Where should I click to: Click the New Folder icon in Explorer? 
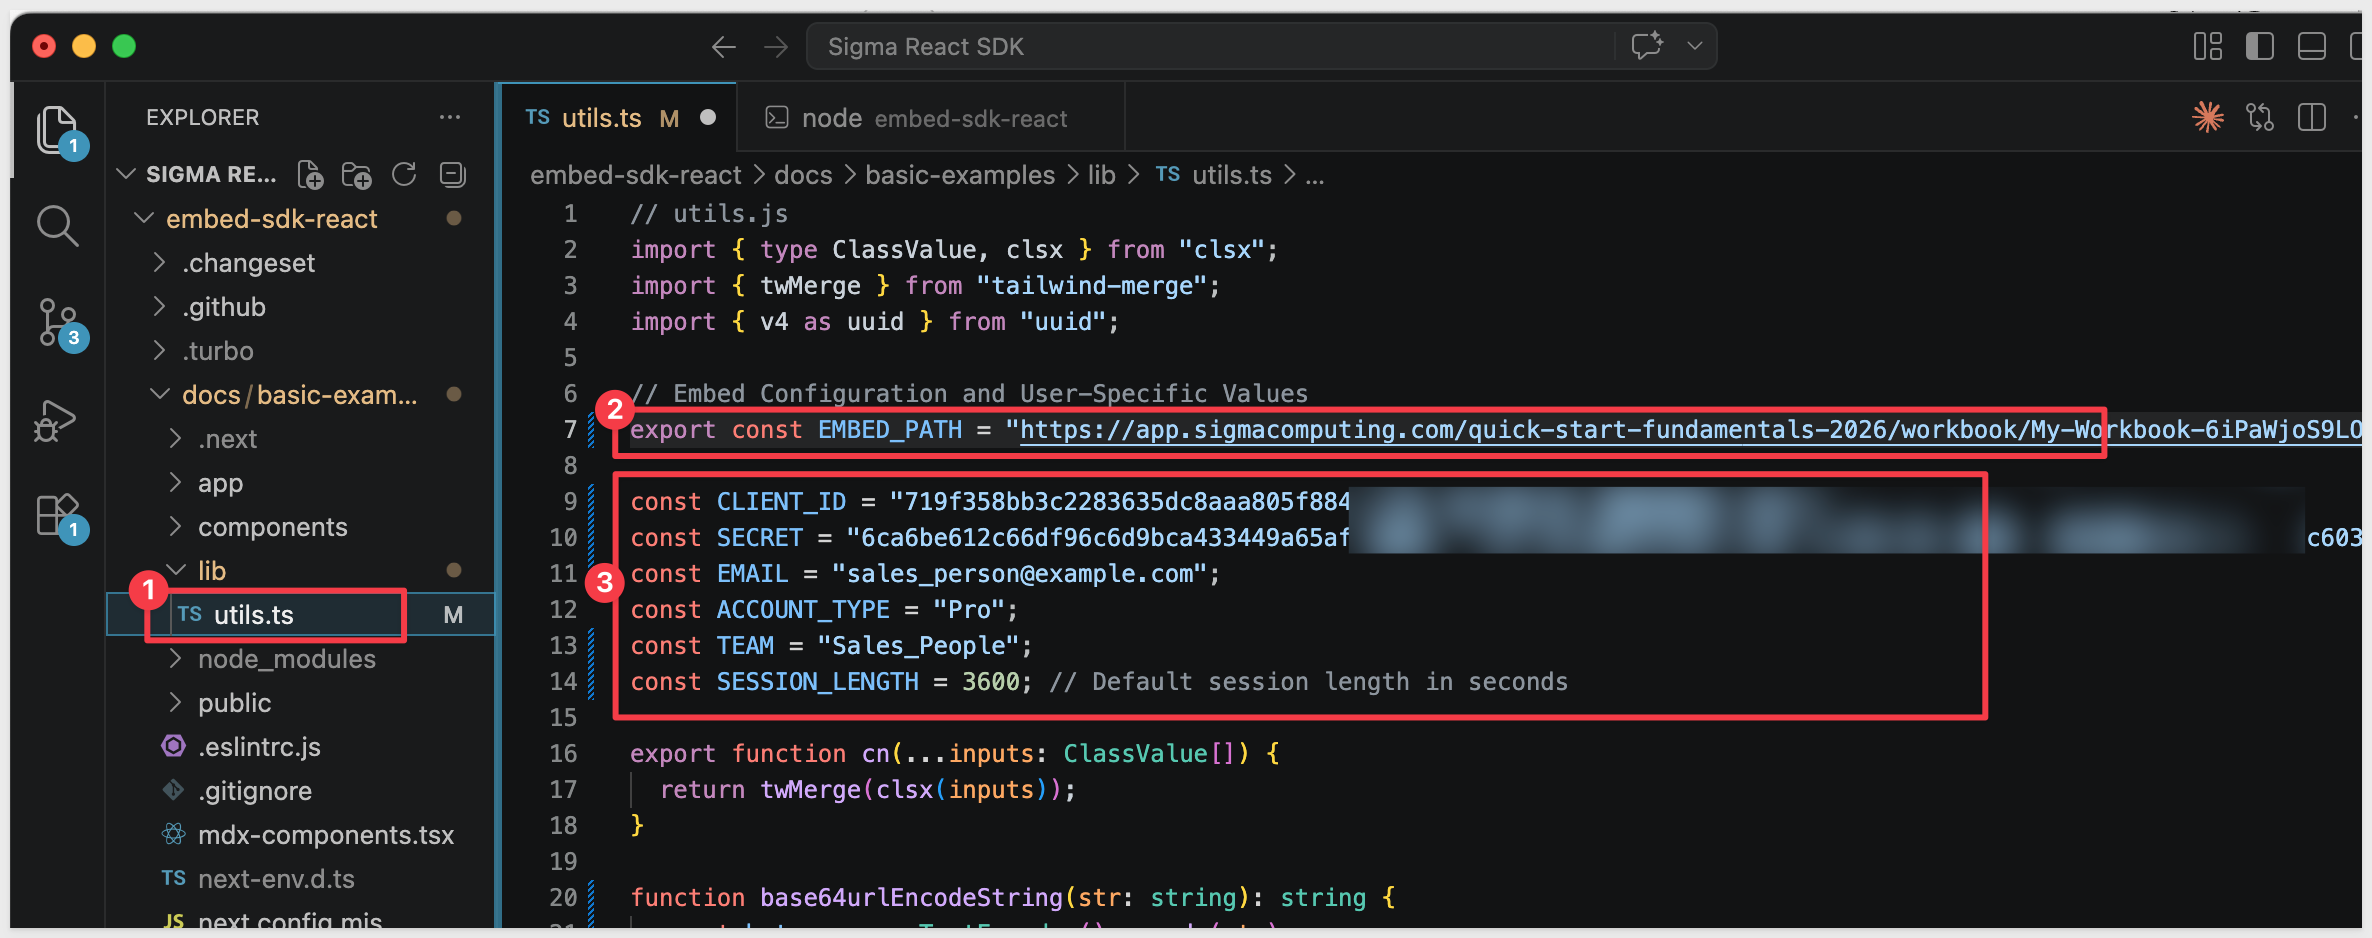(x=356, y=175)
